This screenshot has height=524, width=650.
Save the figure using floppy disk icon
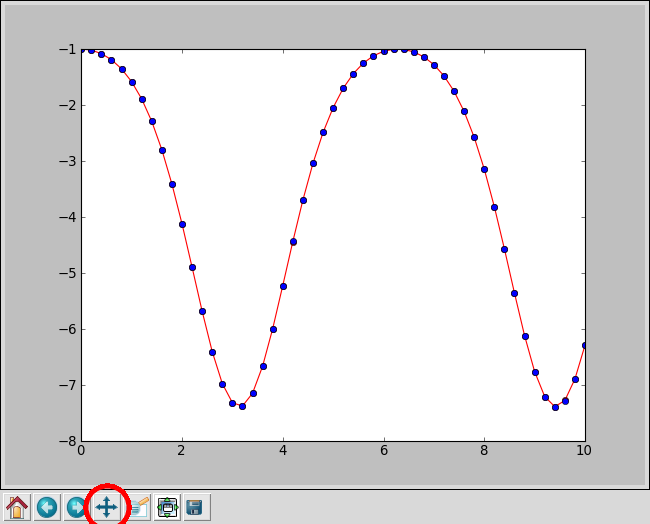pos(195,507)
